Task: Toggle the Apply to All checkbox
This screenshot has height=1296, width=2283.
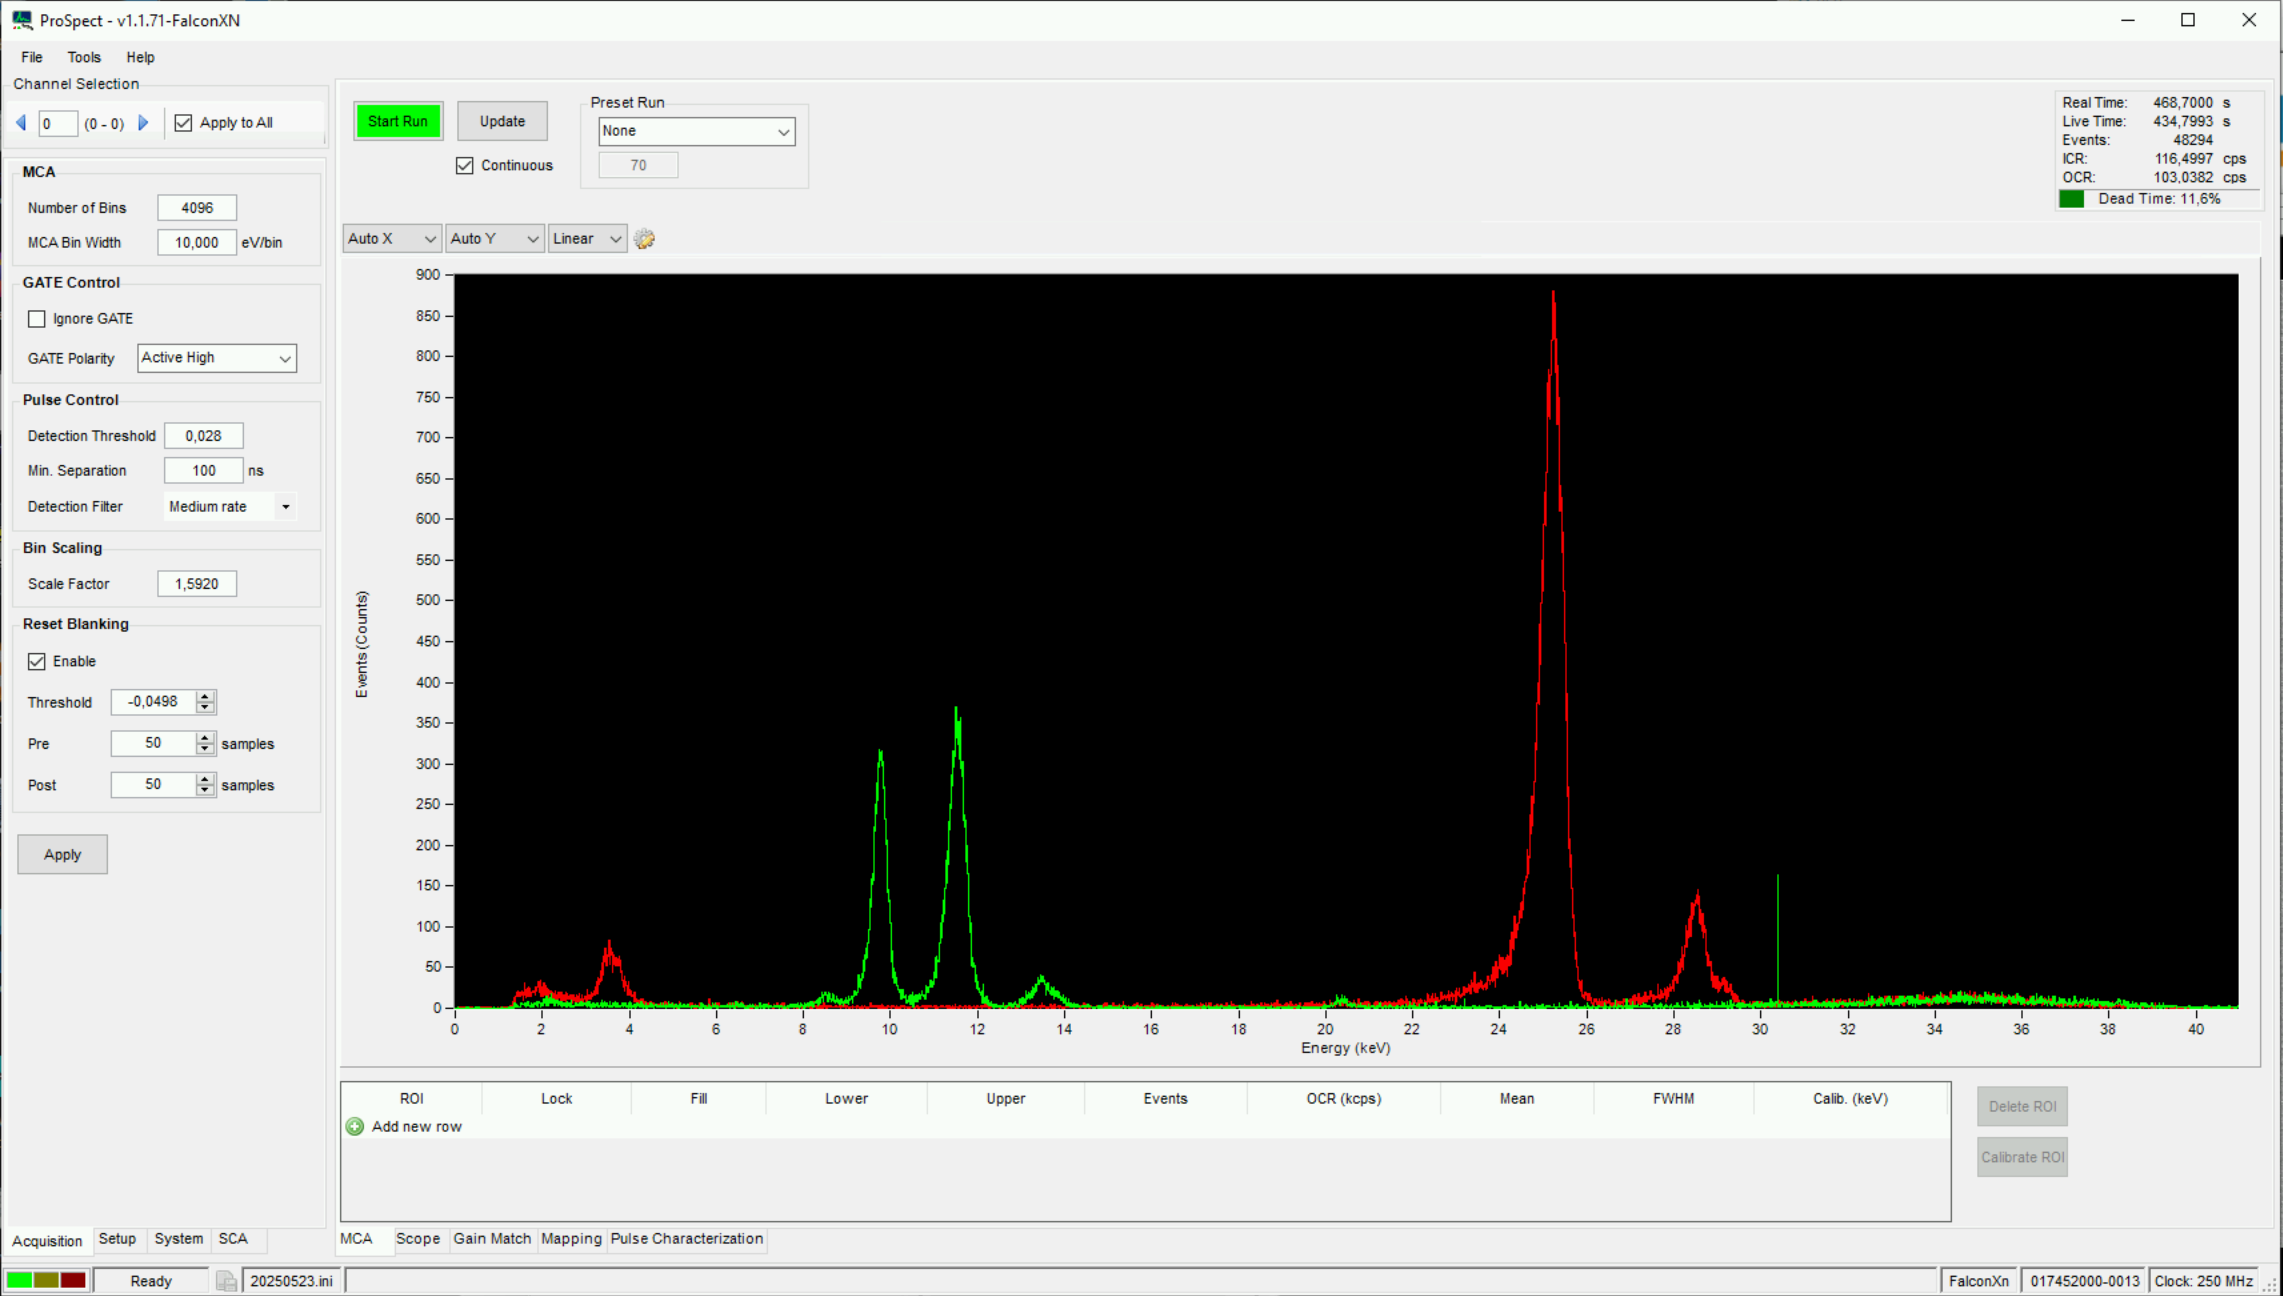Action: click(183, 123)
